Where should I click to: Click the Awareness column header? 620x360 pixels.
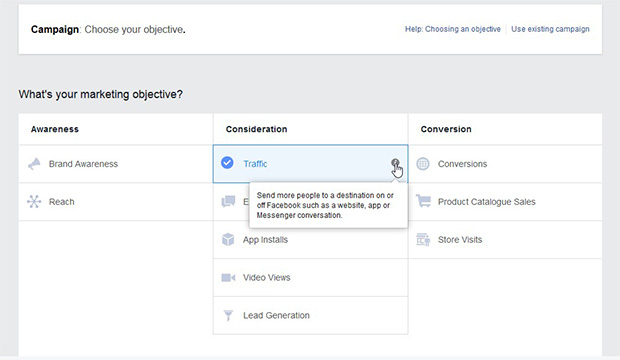55,129
